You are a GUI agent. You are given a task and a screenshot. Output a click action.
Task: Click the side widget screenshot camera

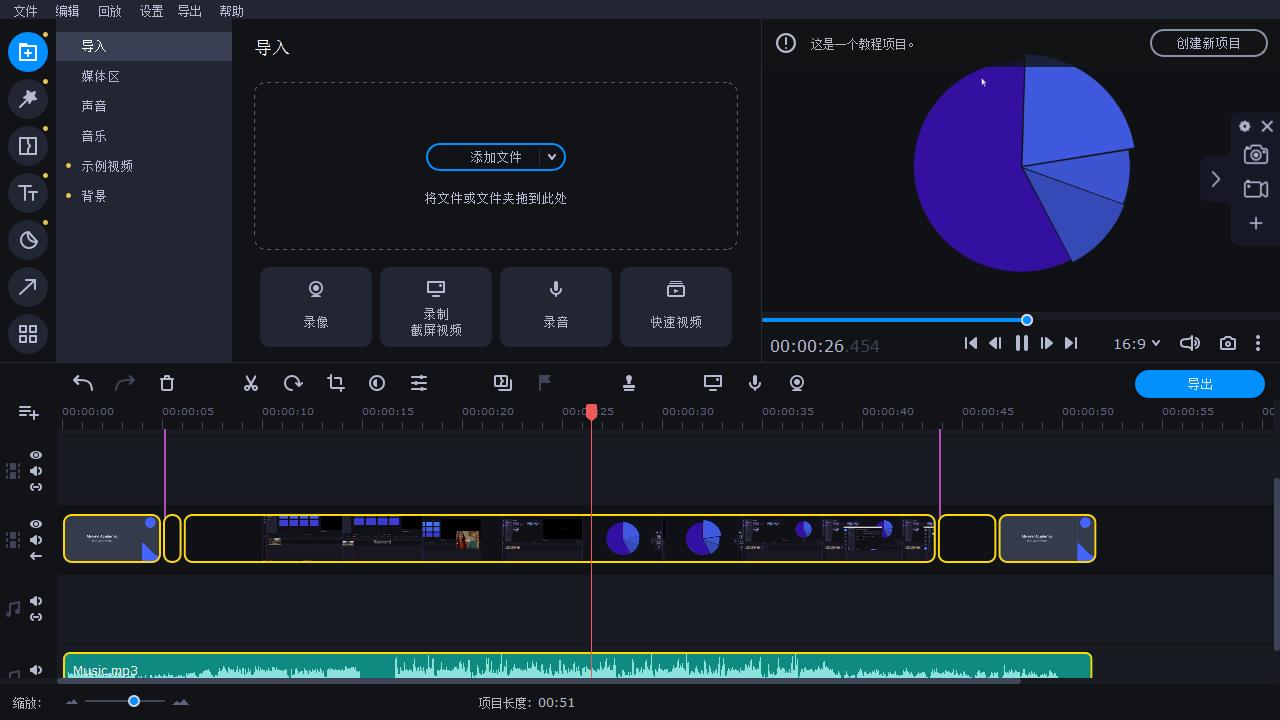pyautogui.click(x=1256, y=155)
